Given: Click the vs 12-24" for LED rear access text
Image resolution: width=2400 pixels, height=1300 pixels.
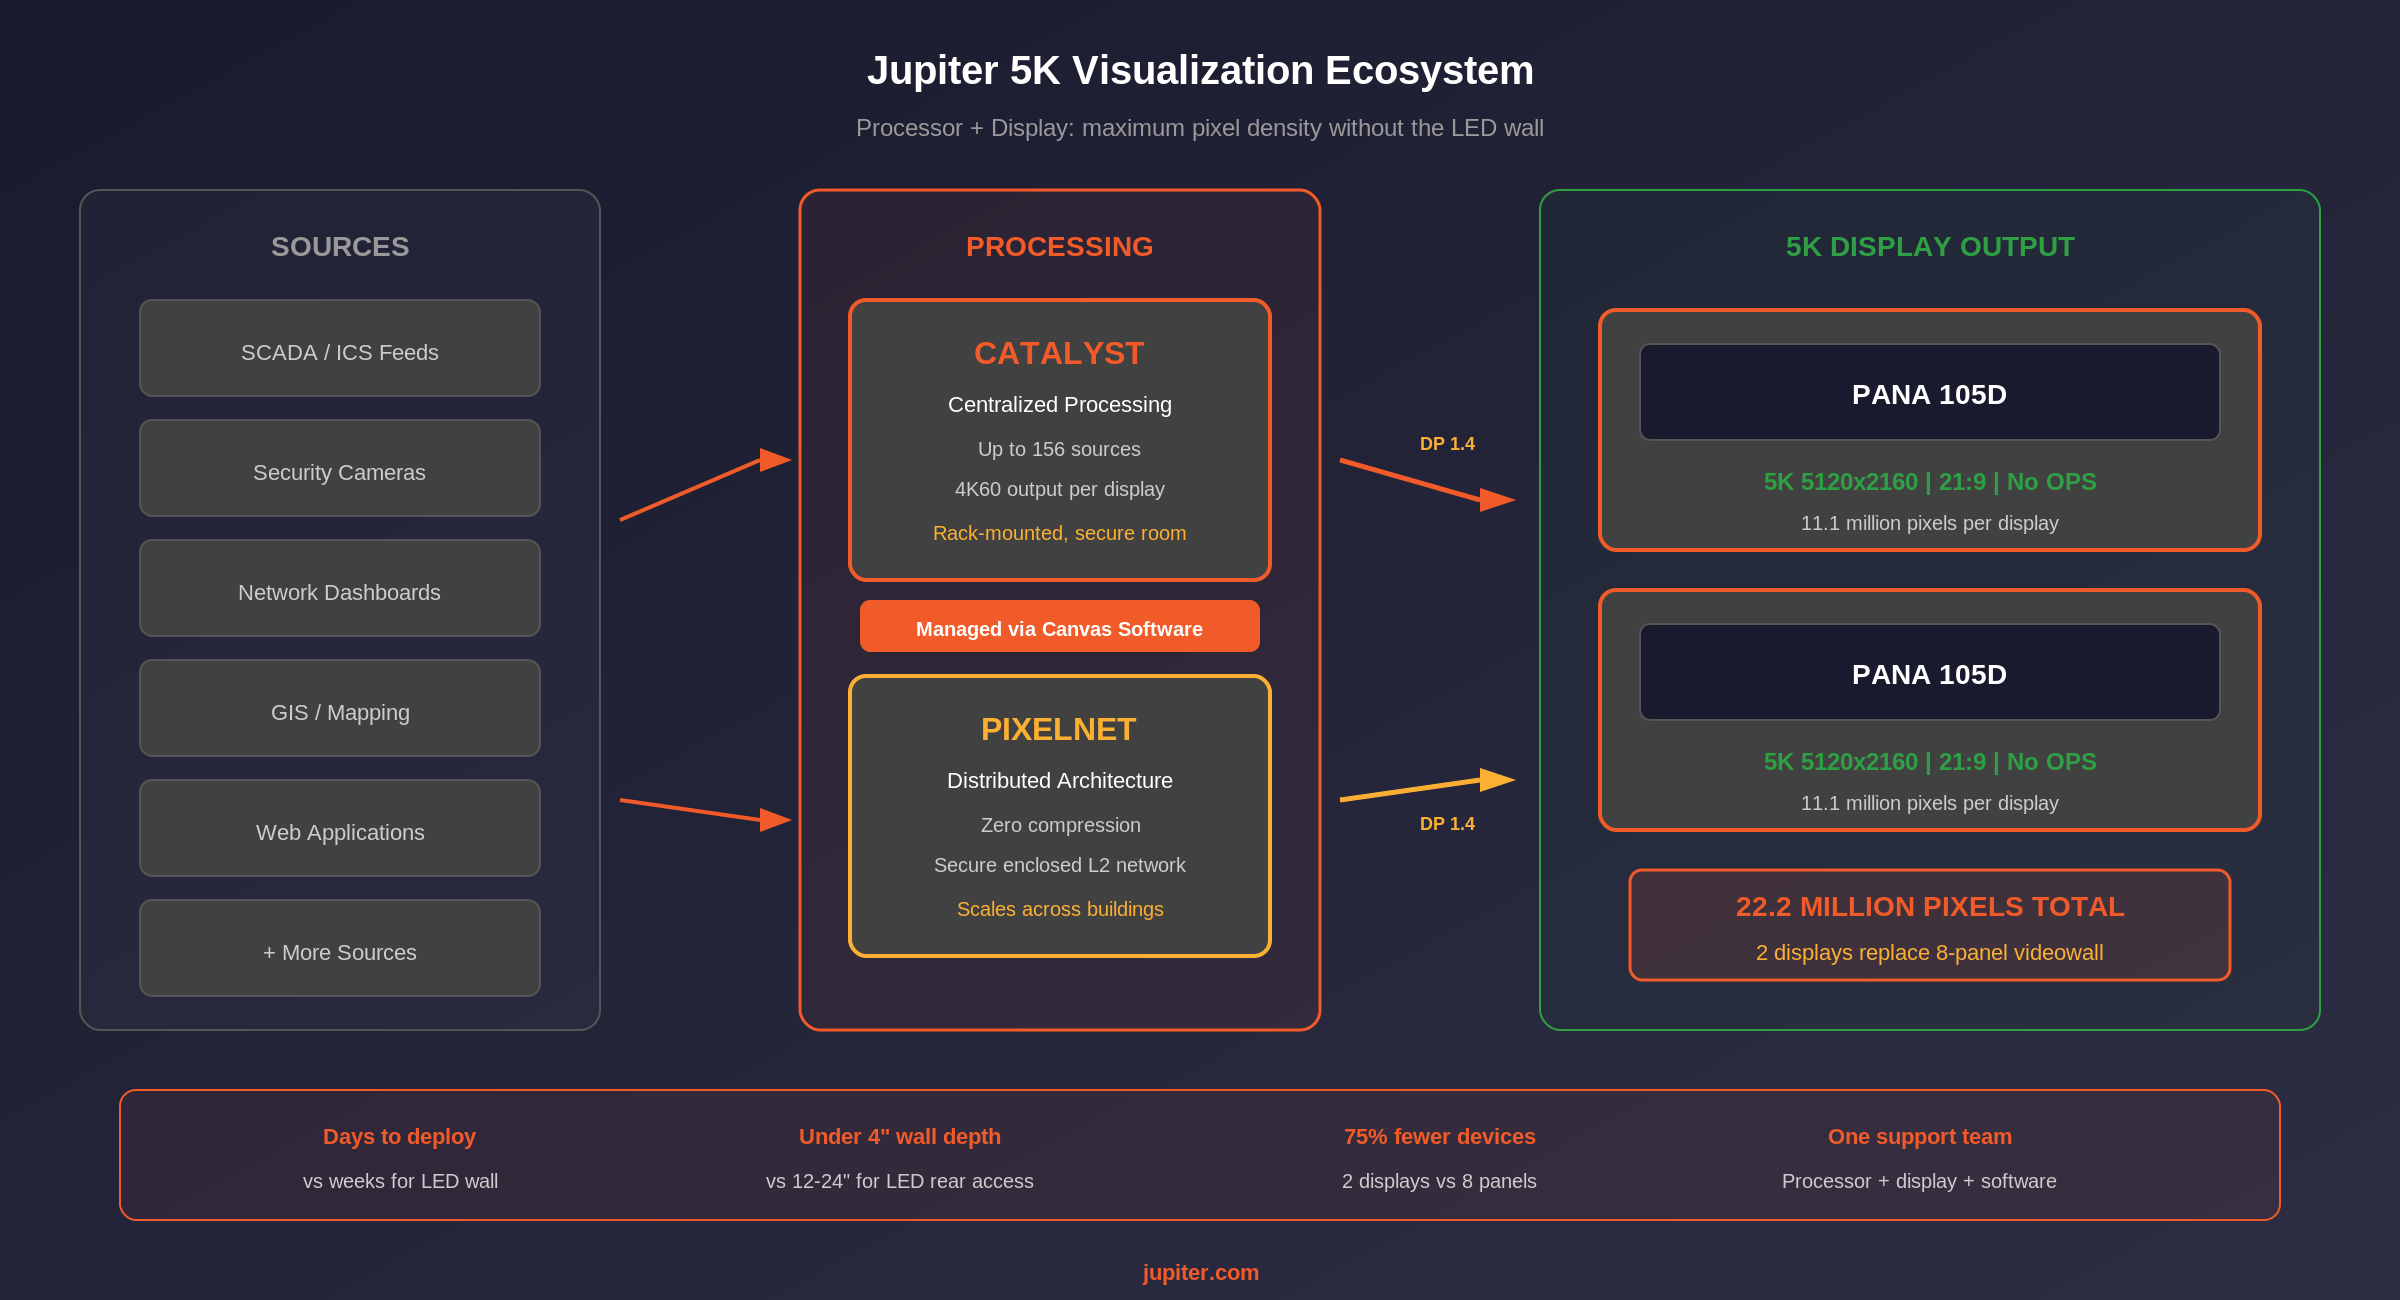Looking at the screenshot, I should point(899,1181).
